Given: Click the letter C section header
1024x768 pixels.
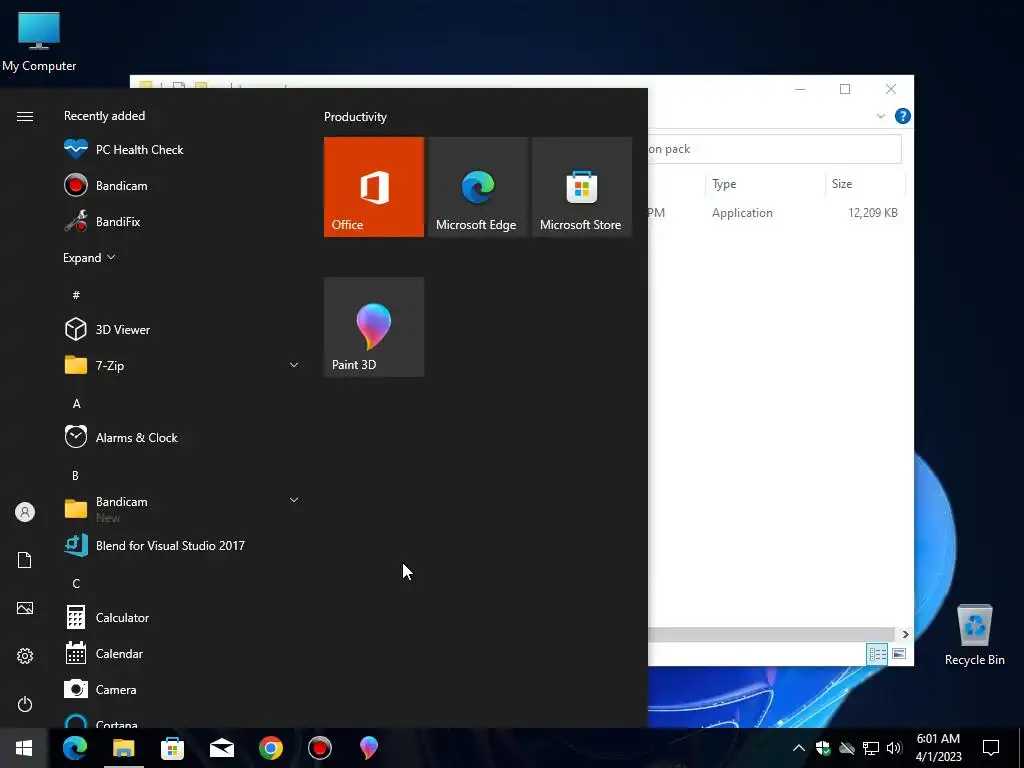Looking at the screenshot, I should (x=76, y=584).
